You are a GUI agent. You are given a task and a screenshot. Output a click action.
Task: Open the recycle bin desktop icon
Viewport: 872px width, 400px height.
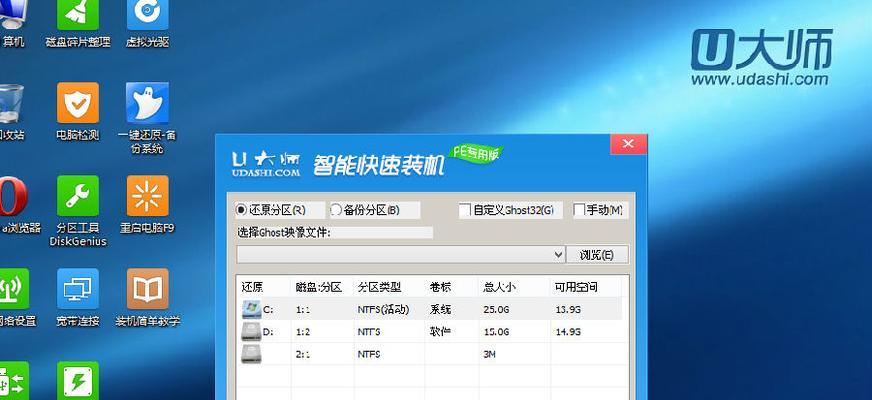[12, 103]
